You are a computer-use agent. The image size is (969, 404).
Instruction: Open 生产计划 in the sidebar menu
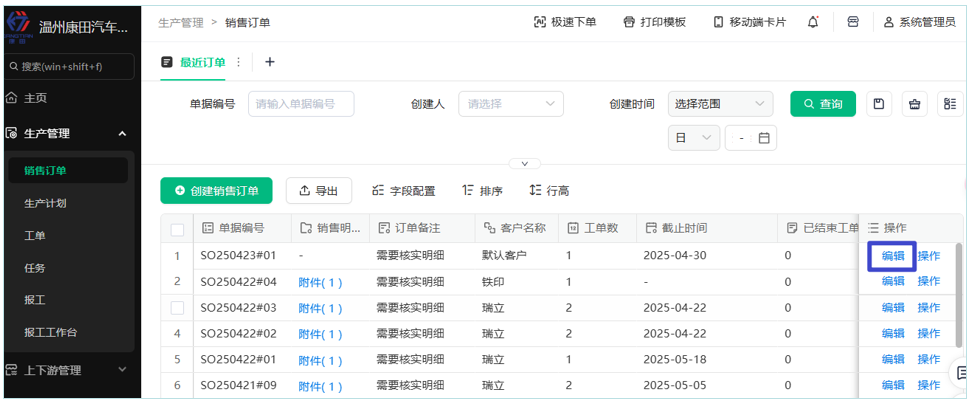(46, 203)
